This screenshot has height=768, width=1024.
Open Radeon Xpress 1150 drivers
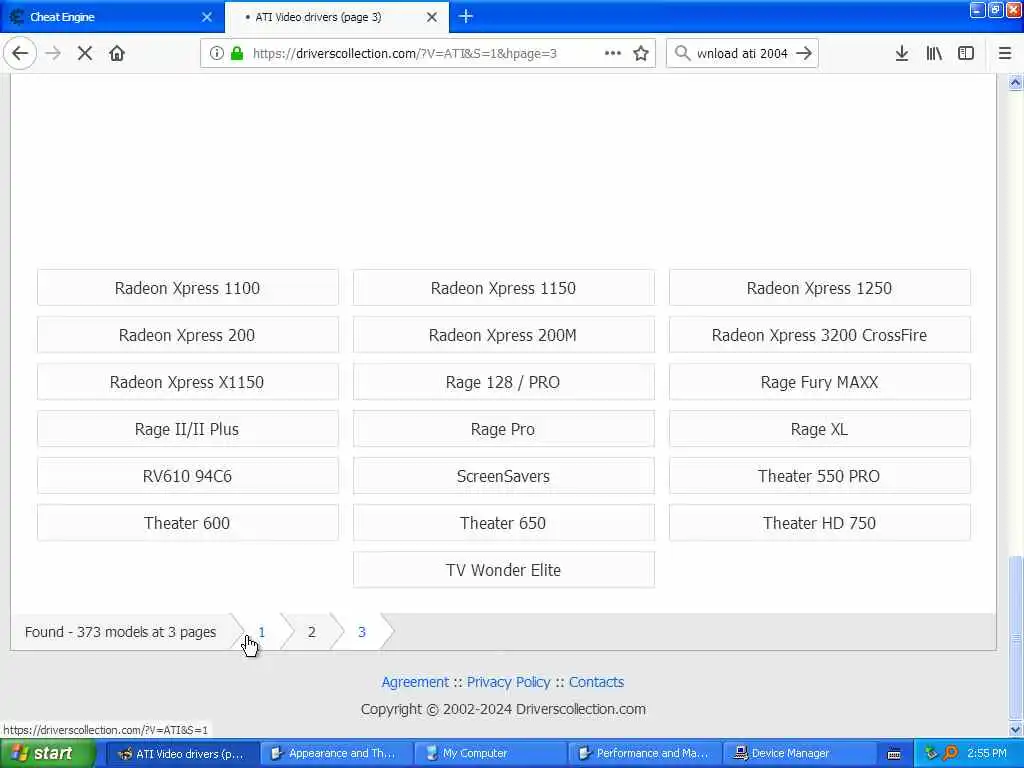(504, 288)
